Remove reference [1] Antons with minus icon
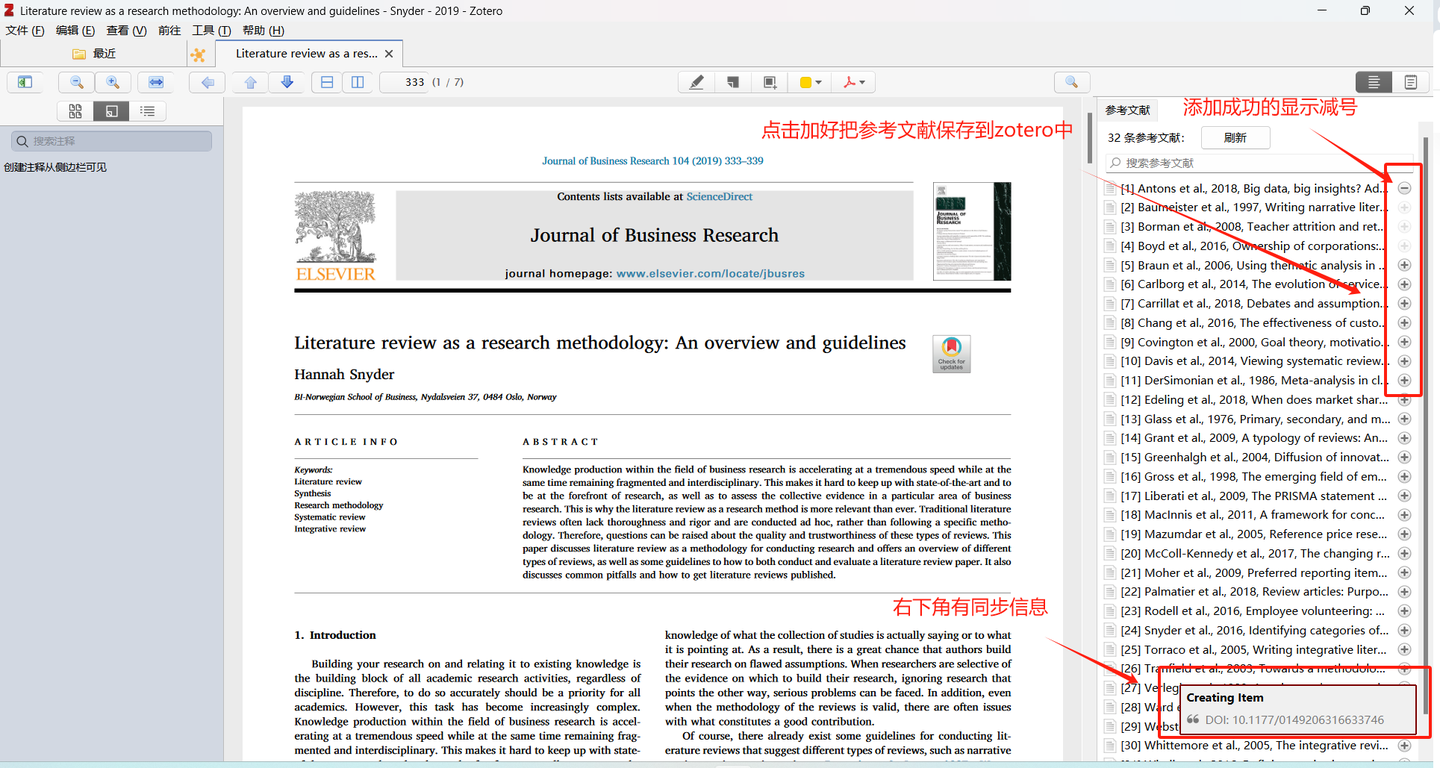The width and height of the screenshot is (1440, 768). click(x=1404, y=188)
